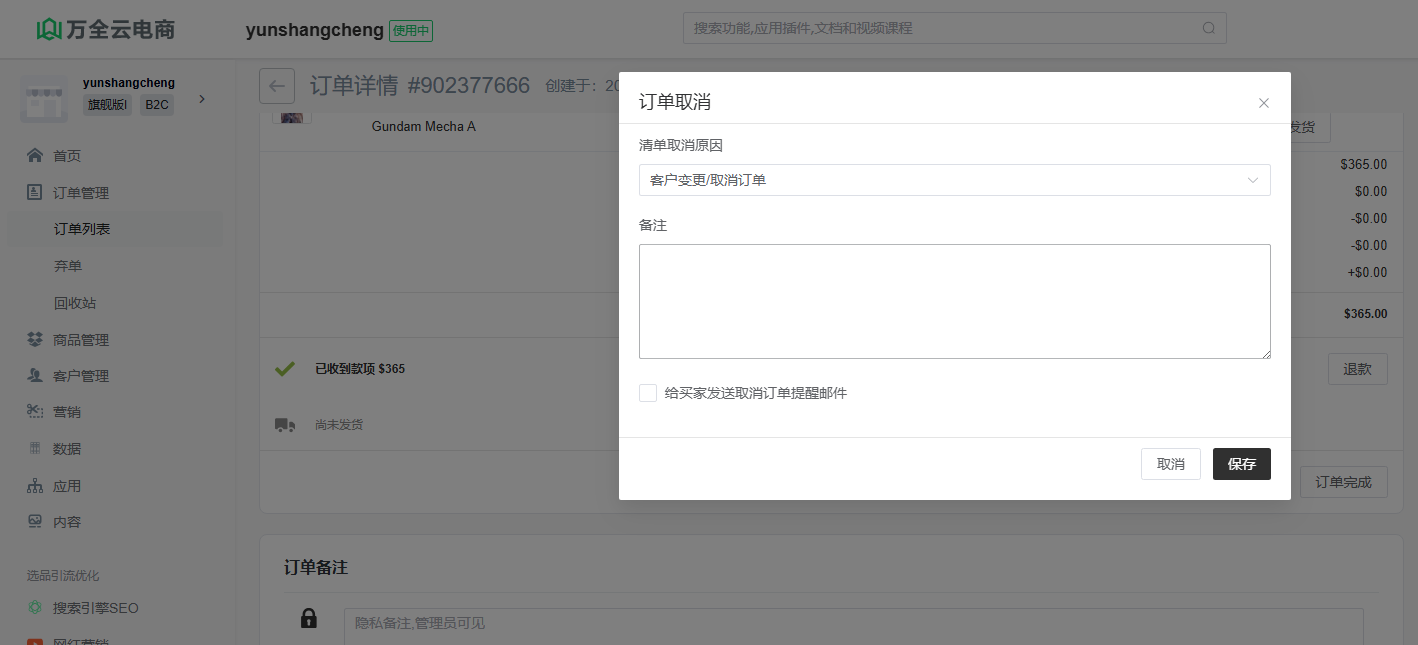The width and height of the screenshot is (1418, 645).
Task: Click the product management box icon
Action: [35, 339]
